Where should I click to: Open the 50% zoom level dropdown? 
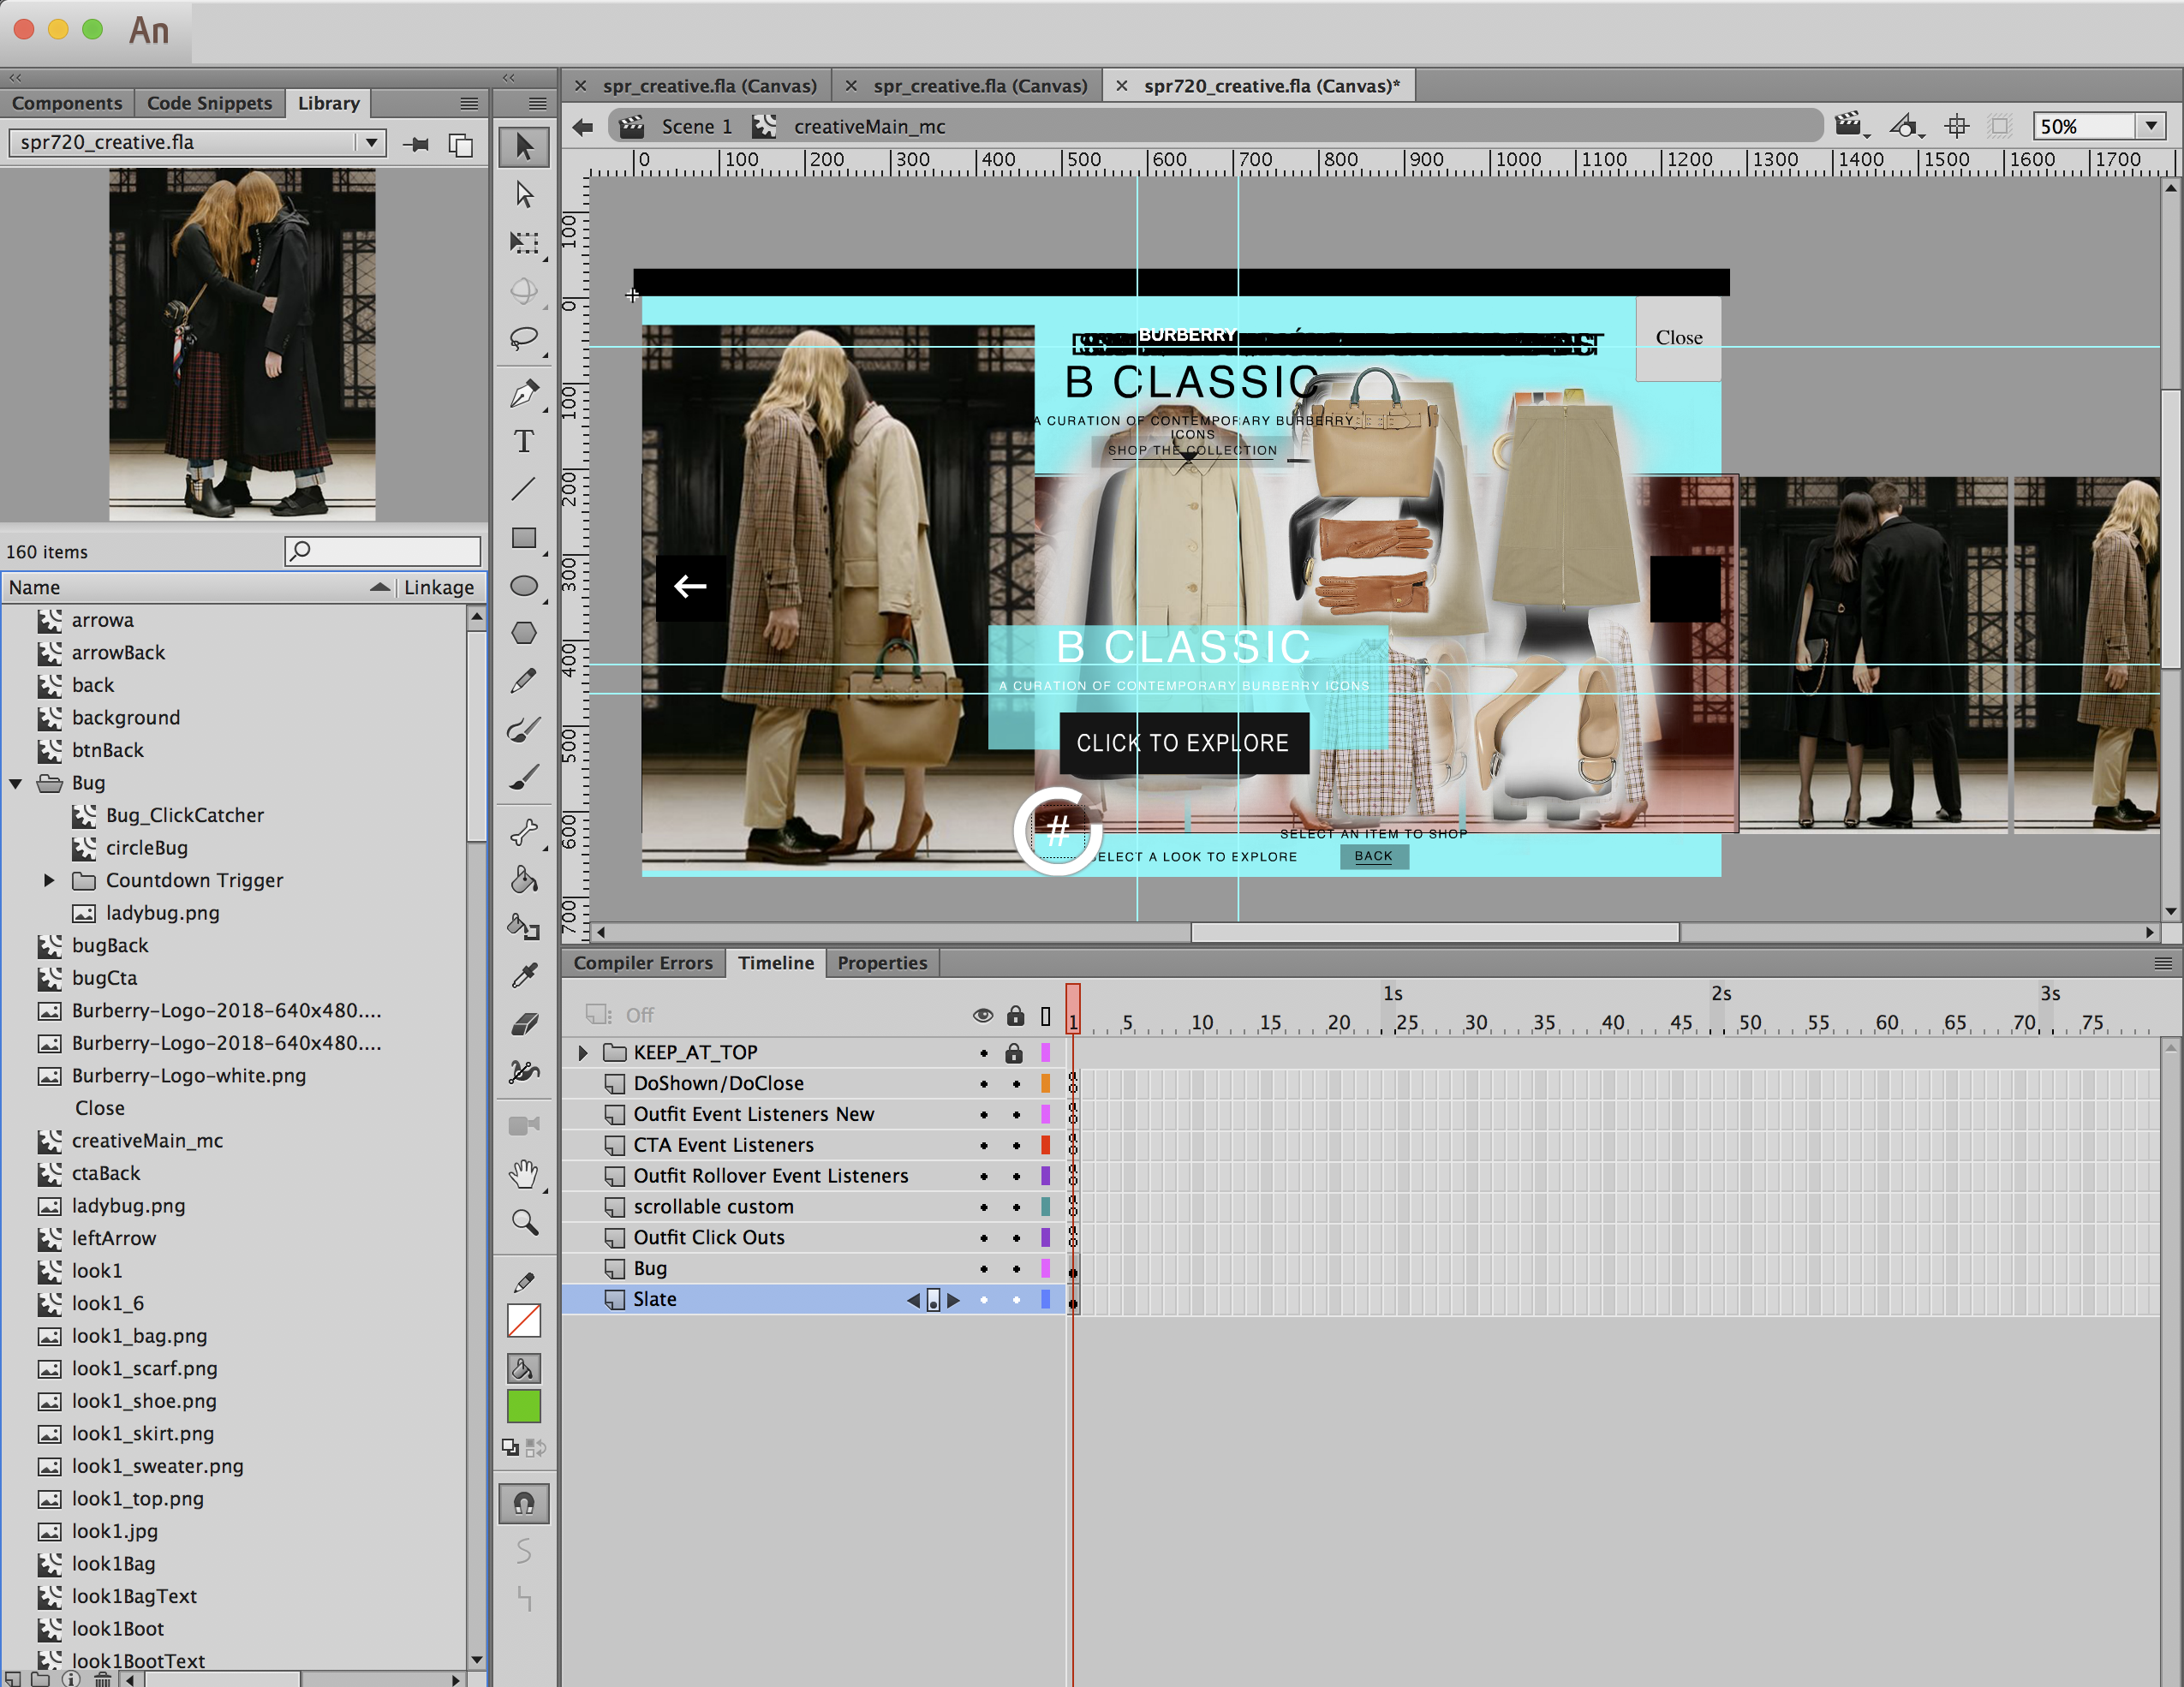(2150, 126)
